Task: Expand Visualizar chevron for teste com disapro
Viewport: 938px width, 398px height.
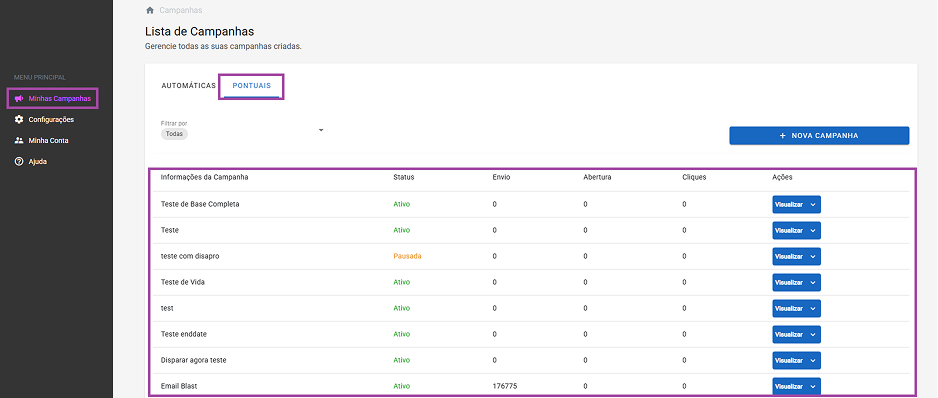Action: coord(813,256)
